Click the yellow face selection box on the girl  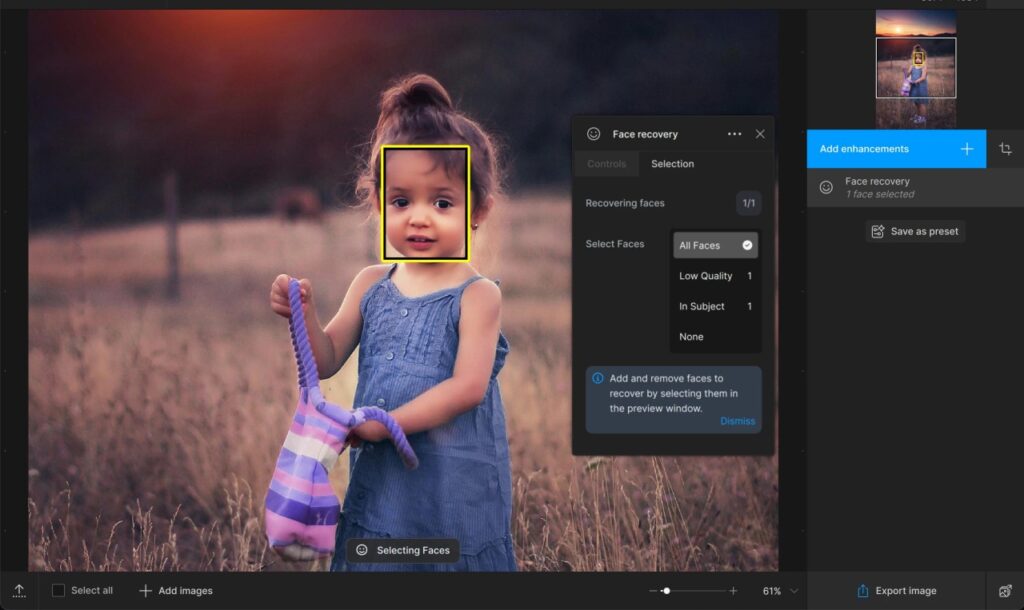point(426,204)
